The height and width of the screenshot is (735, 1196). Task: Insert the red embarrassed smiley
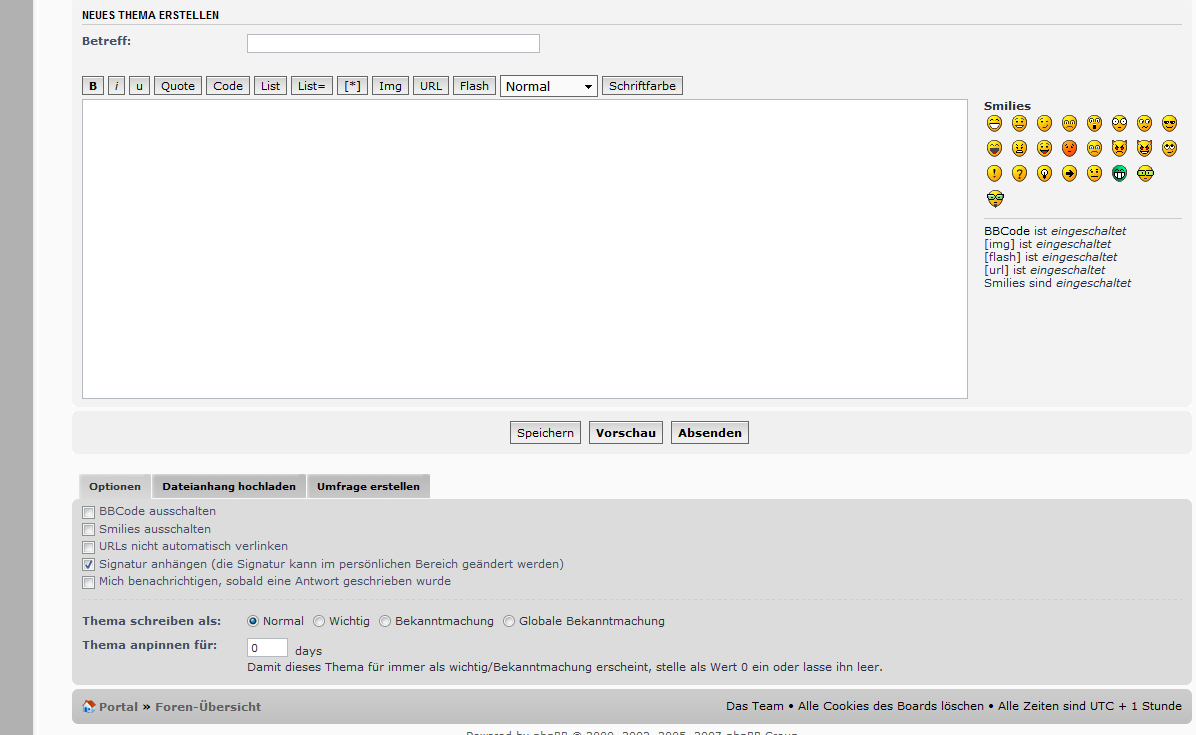click(x=1069, y=148)
